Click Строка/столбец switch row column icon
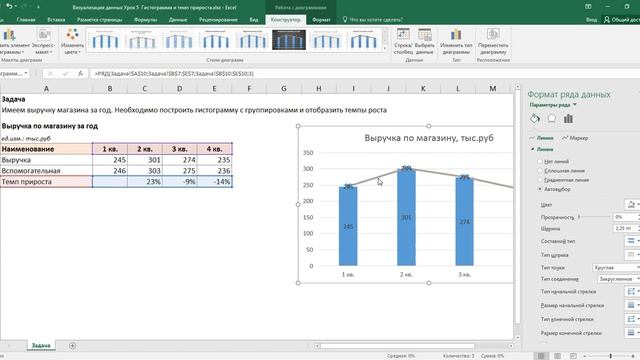Image resolution: width=640 pixels, height=360 pixels. (403, 42)
